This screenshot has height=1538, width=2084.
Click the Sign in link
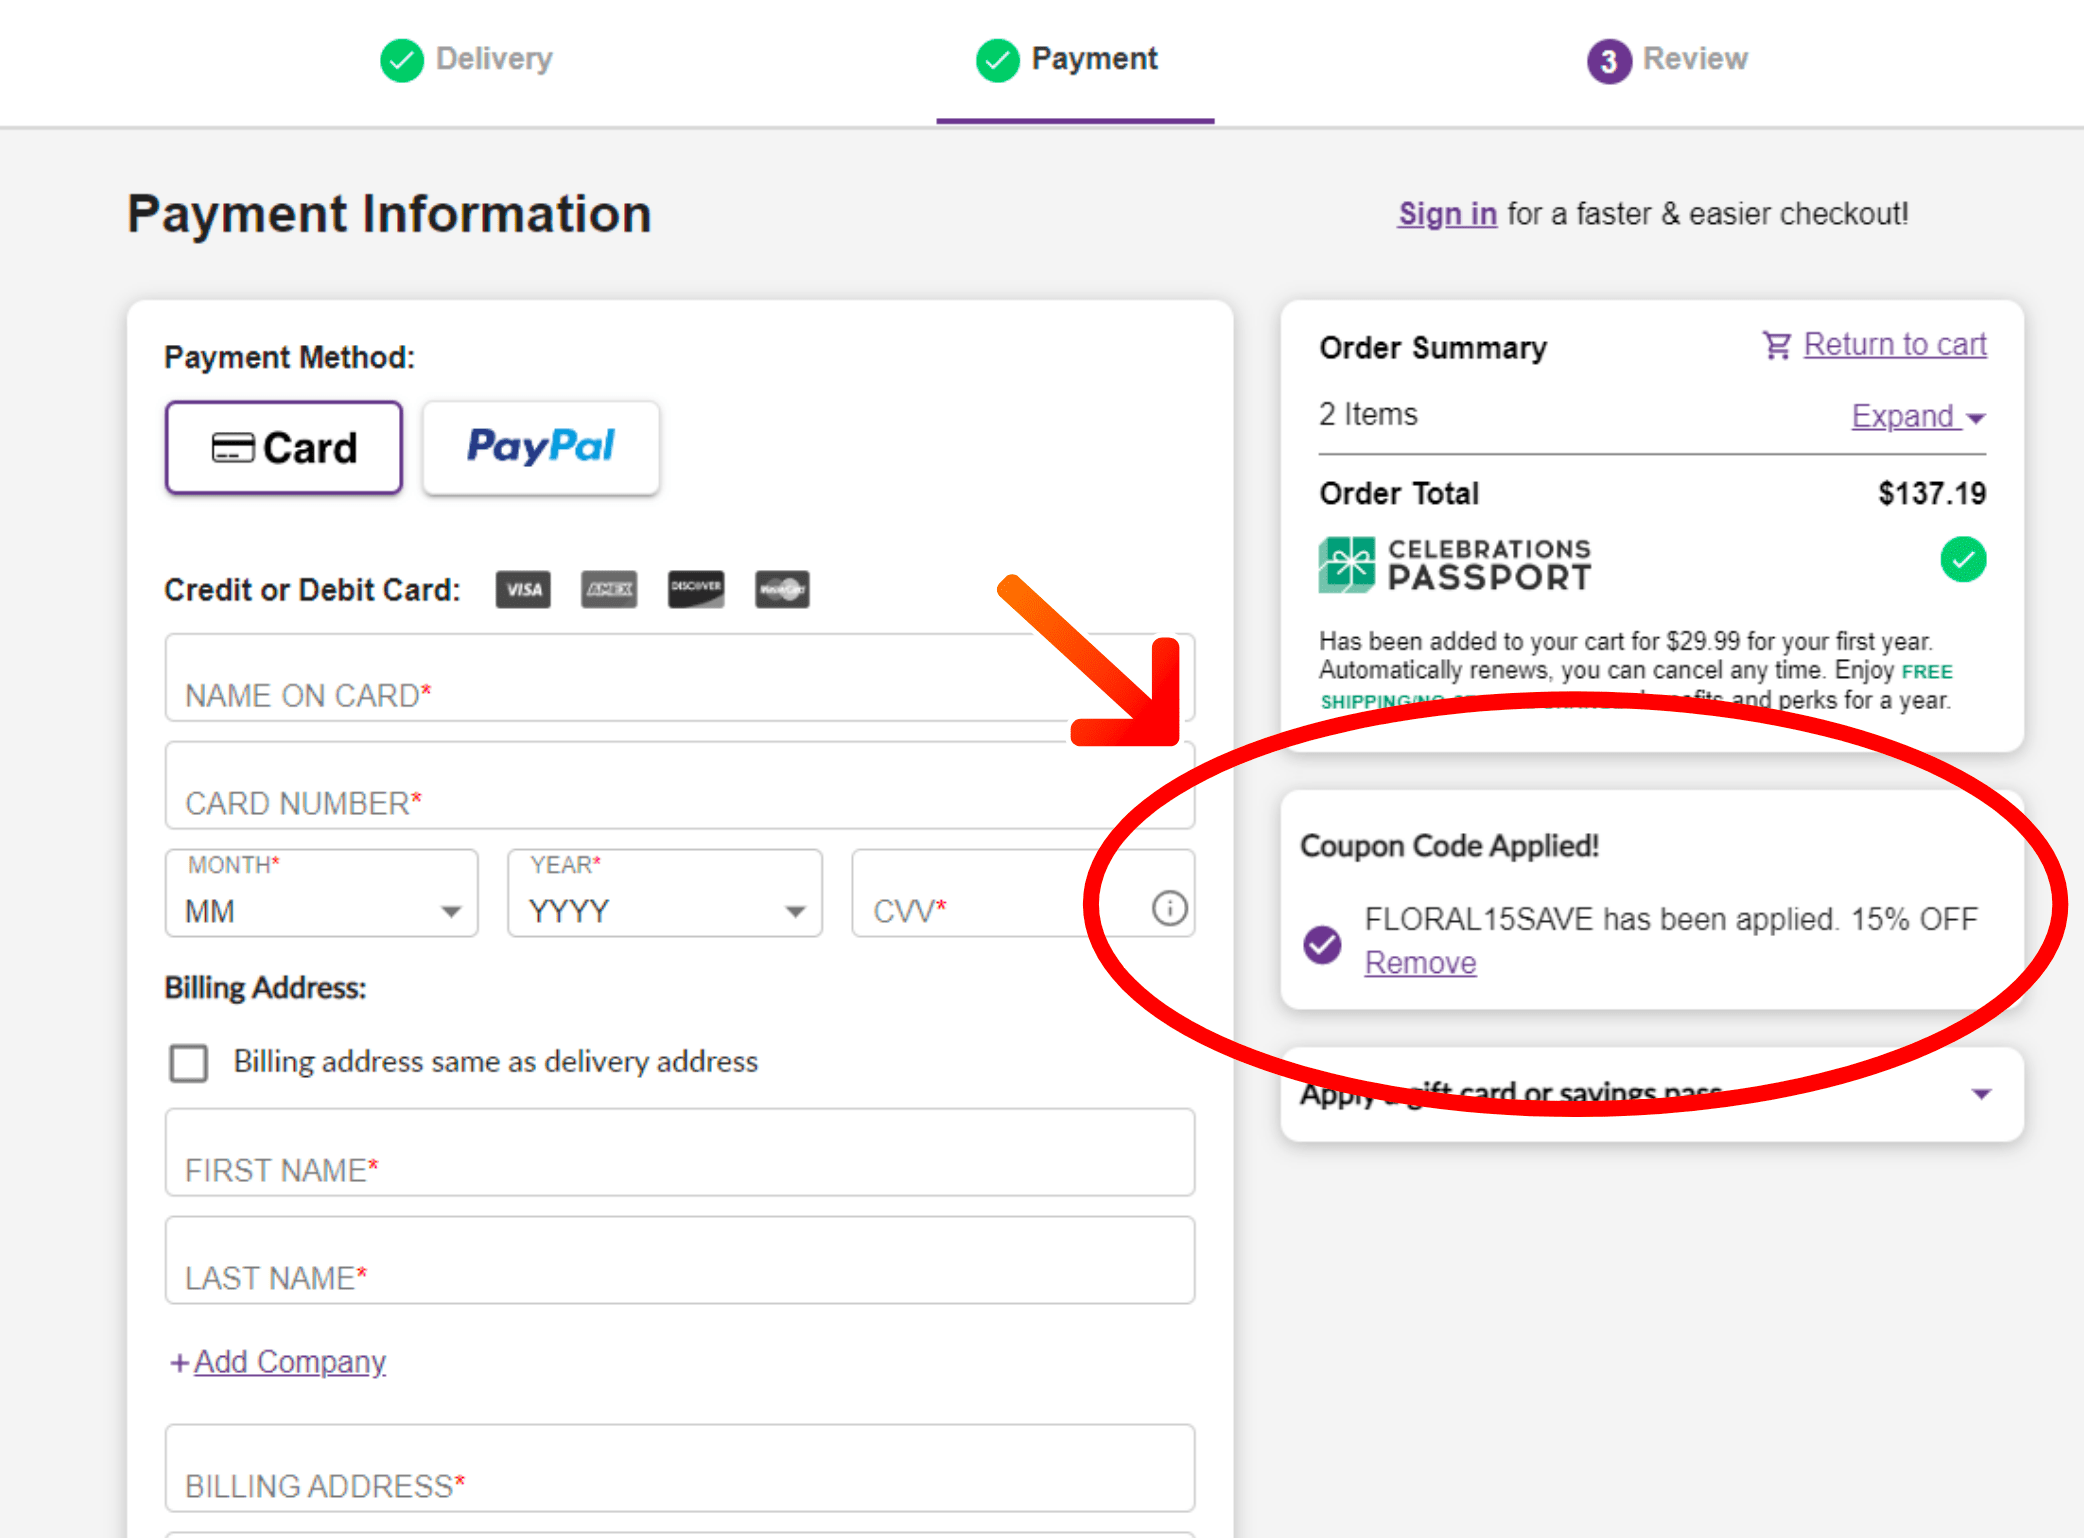click(x=1447, y=214)
